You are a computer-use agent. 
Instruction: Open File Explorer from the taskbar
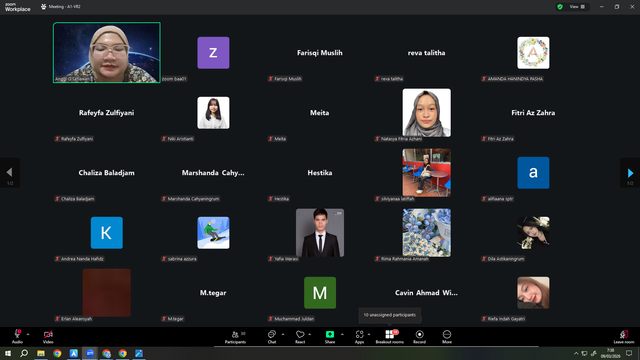[x=41, y=353]
